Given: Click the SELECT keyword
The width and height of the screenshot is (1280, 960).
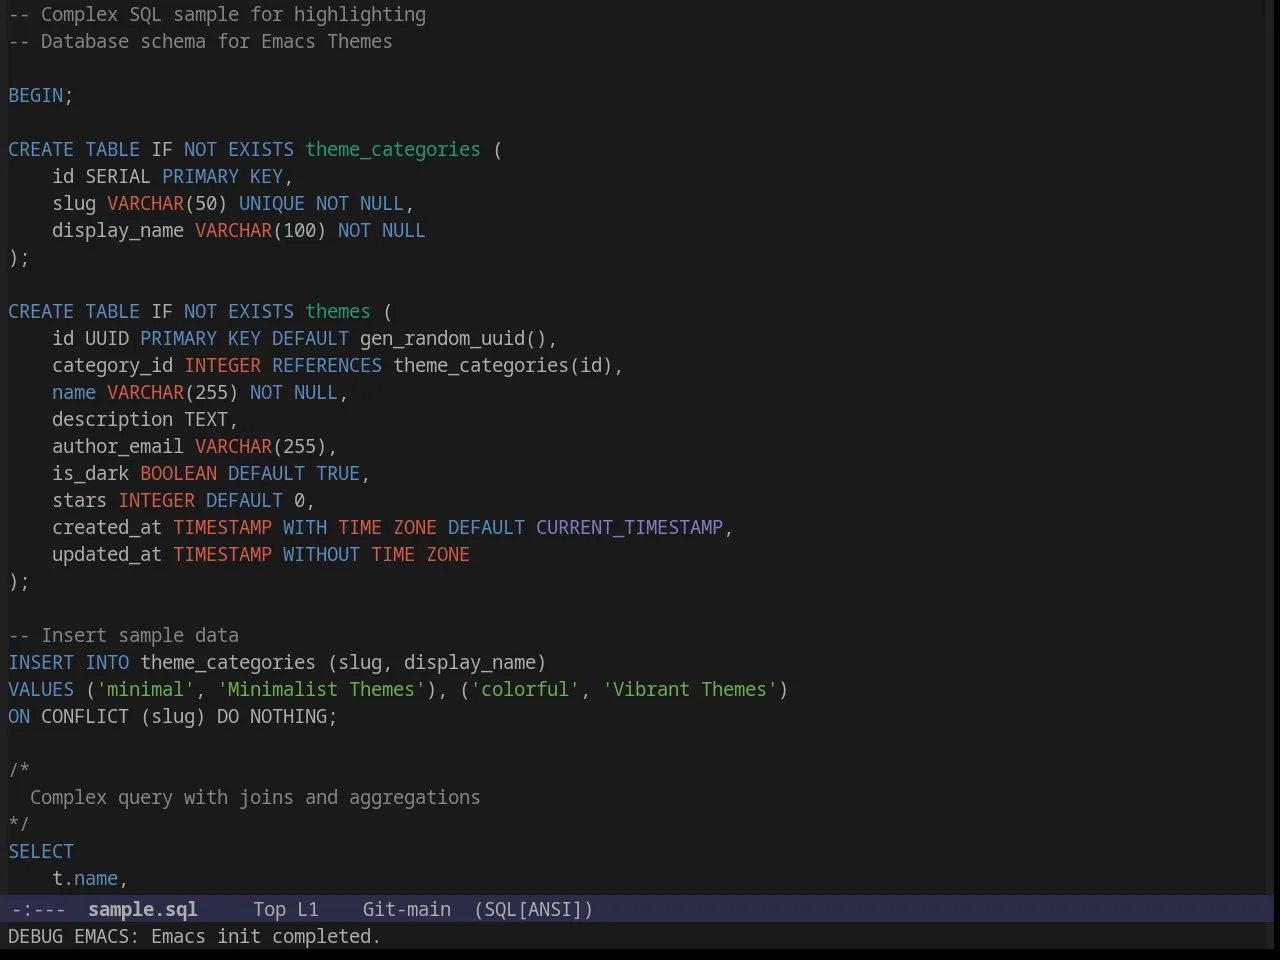Looking at the screenshot, I should click(41, 851).
